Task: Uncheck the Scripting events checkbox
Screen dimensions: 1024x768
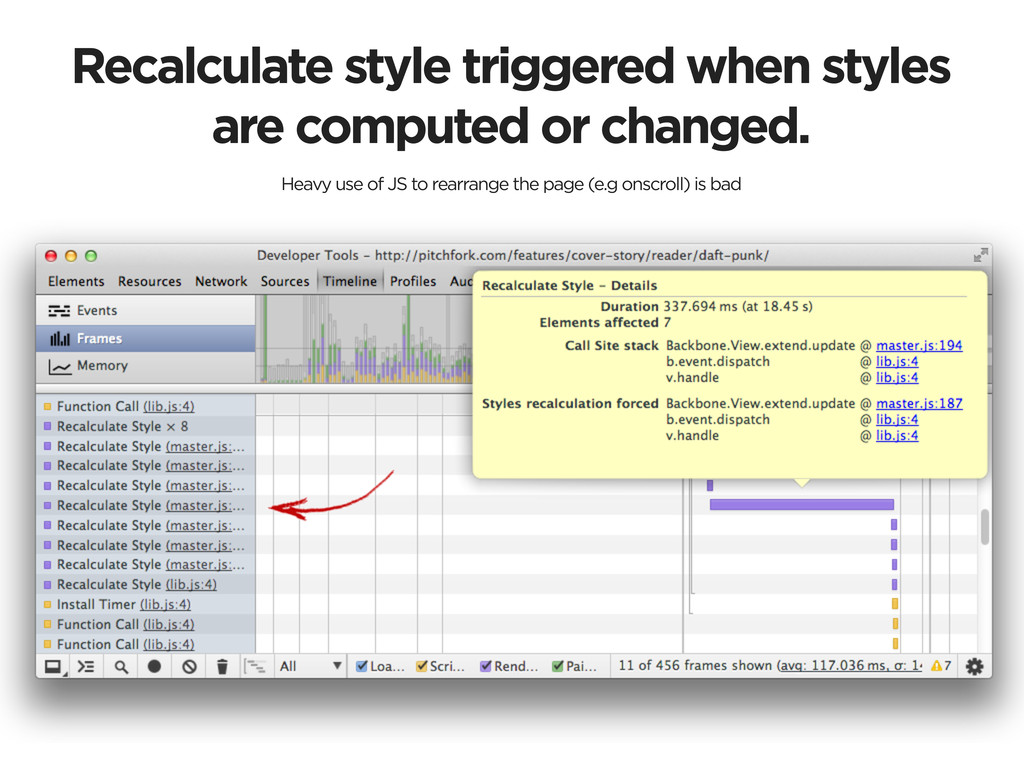Action: click(422, 666)
